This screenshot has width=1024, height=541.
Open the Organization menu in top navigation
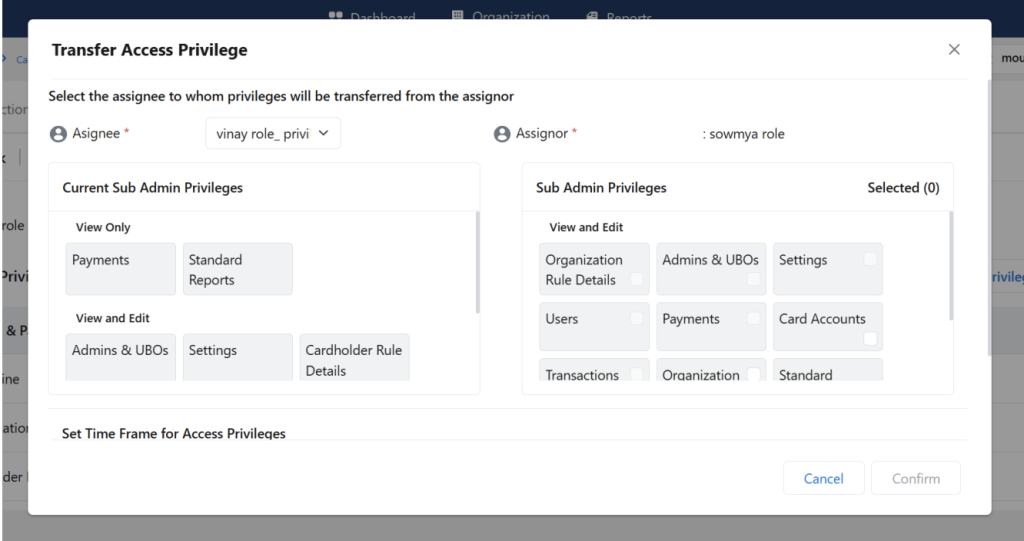pos(500,17)
